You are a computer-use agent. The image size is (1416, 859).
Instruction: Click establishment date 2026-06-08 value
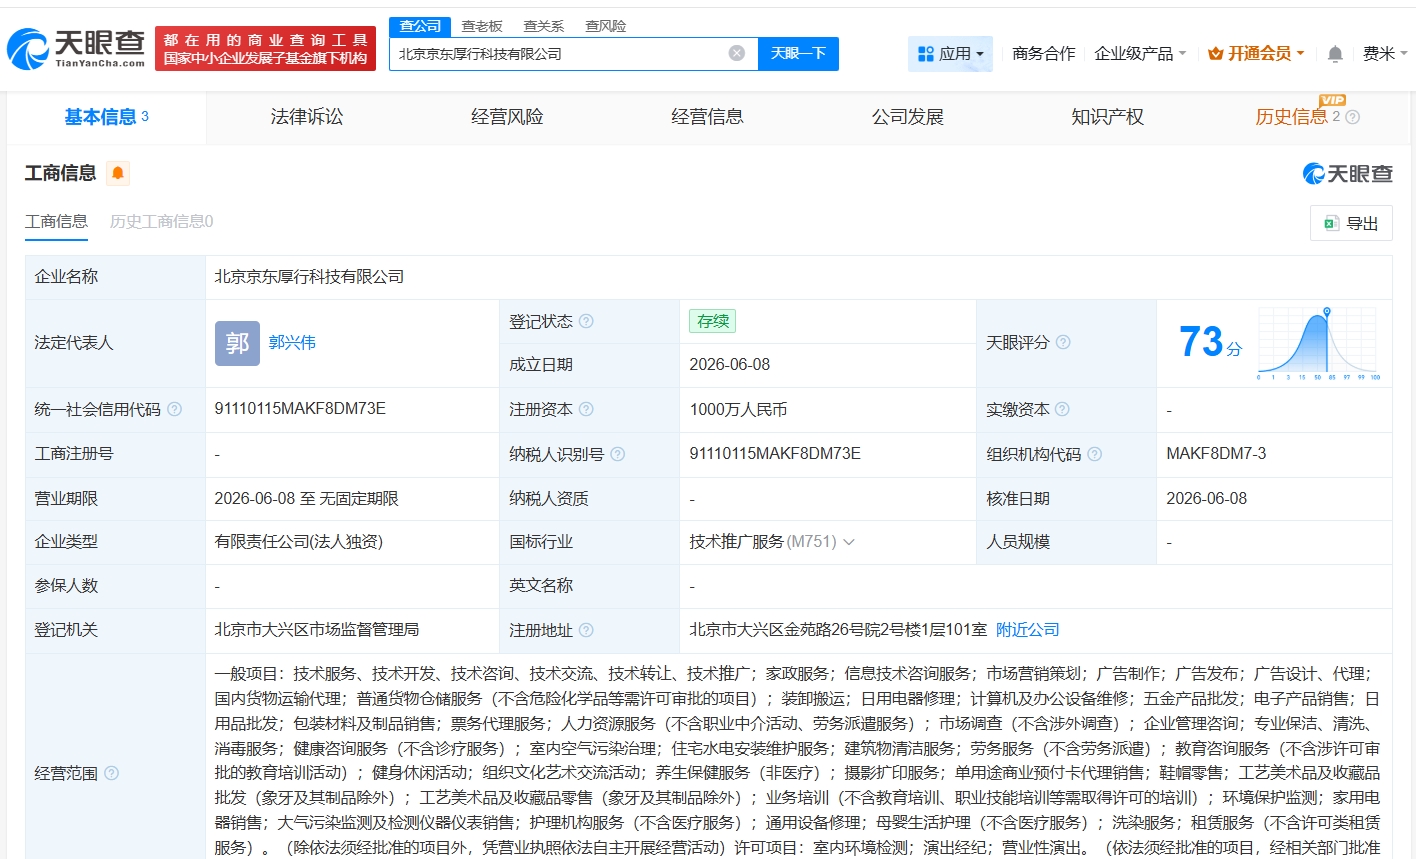click(x=730, y=365)
